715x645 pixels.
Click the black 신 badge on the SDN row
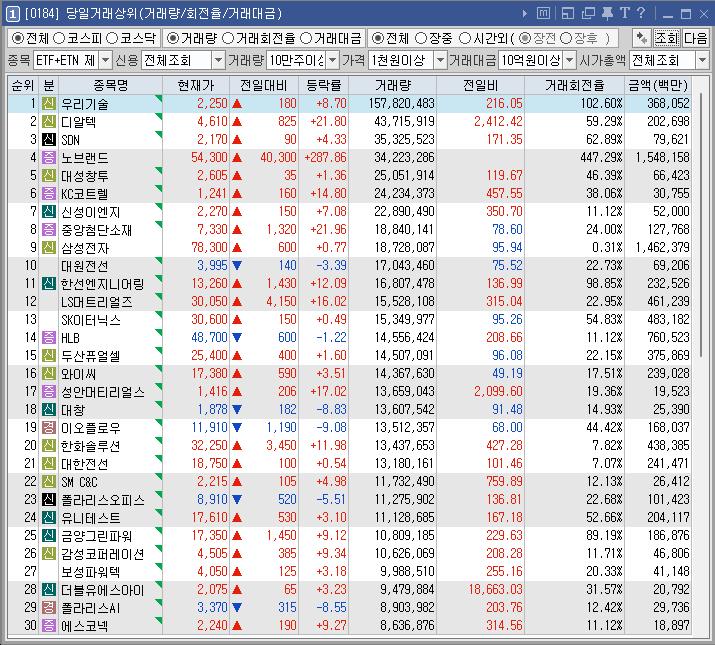tap(49, 140)
